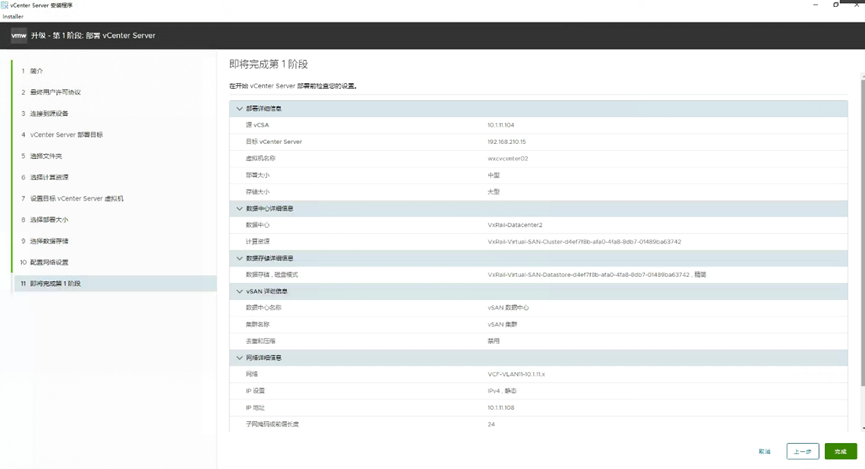The width and height of the screenshot is (865, 469).
Task: Click the IP address value 10.1.11.108
Action: 500,408
